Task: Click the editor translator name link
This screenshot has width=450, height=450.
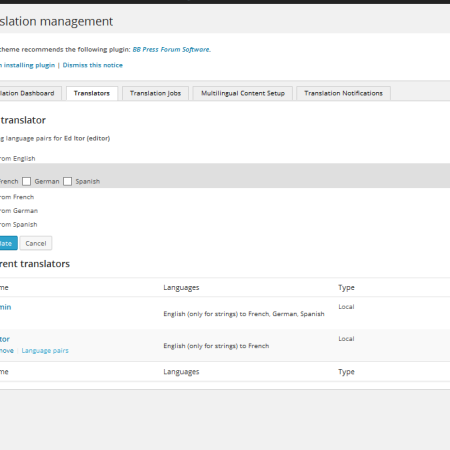Action: 5,339
